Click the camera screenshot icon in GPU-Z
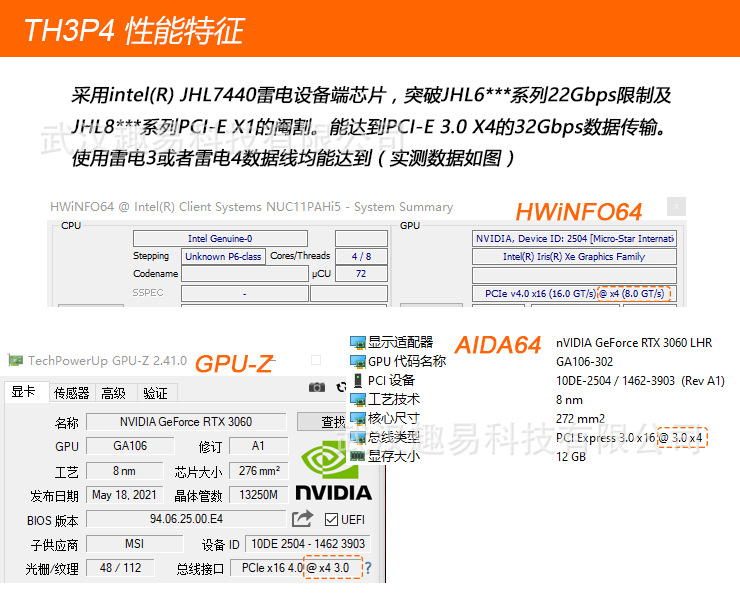The height and width of the screenshot is (600, 740). (317, 387)
